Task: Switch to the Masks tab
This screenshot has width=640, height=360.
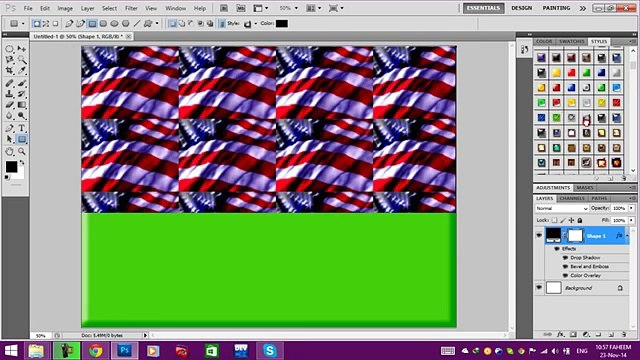Action: click(x=584, y=188)
